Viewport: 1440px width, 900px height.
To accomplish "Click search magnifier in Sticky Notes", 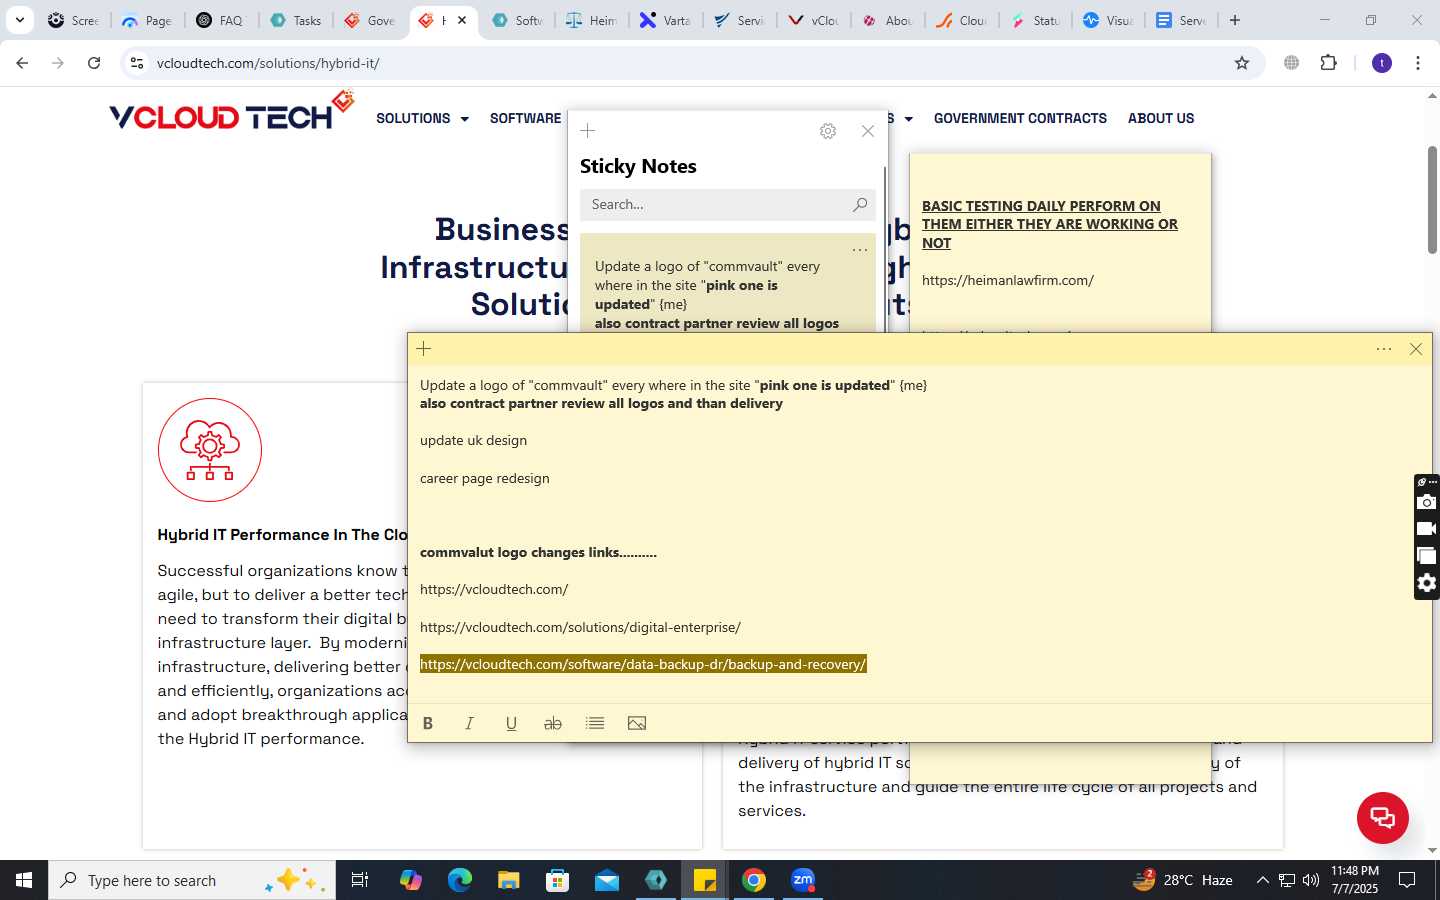I will [x=860, y=204].
